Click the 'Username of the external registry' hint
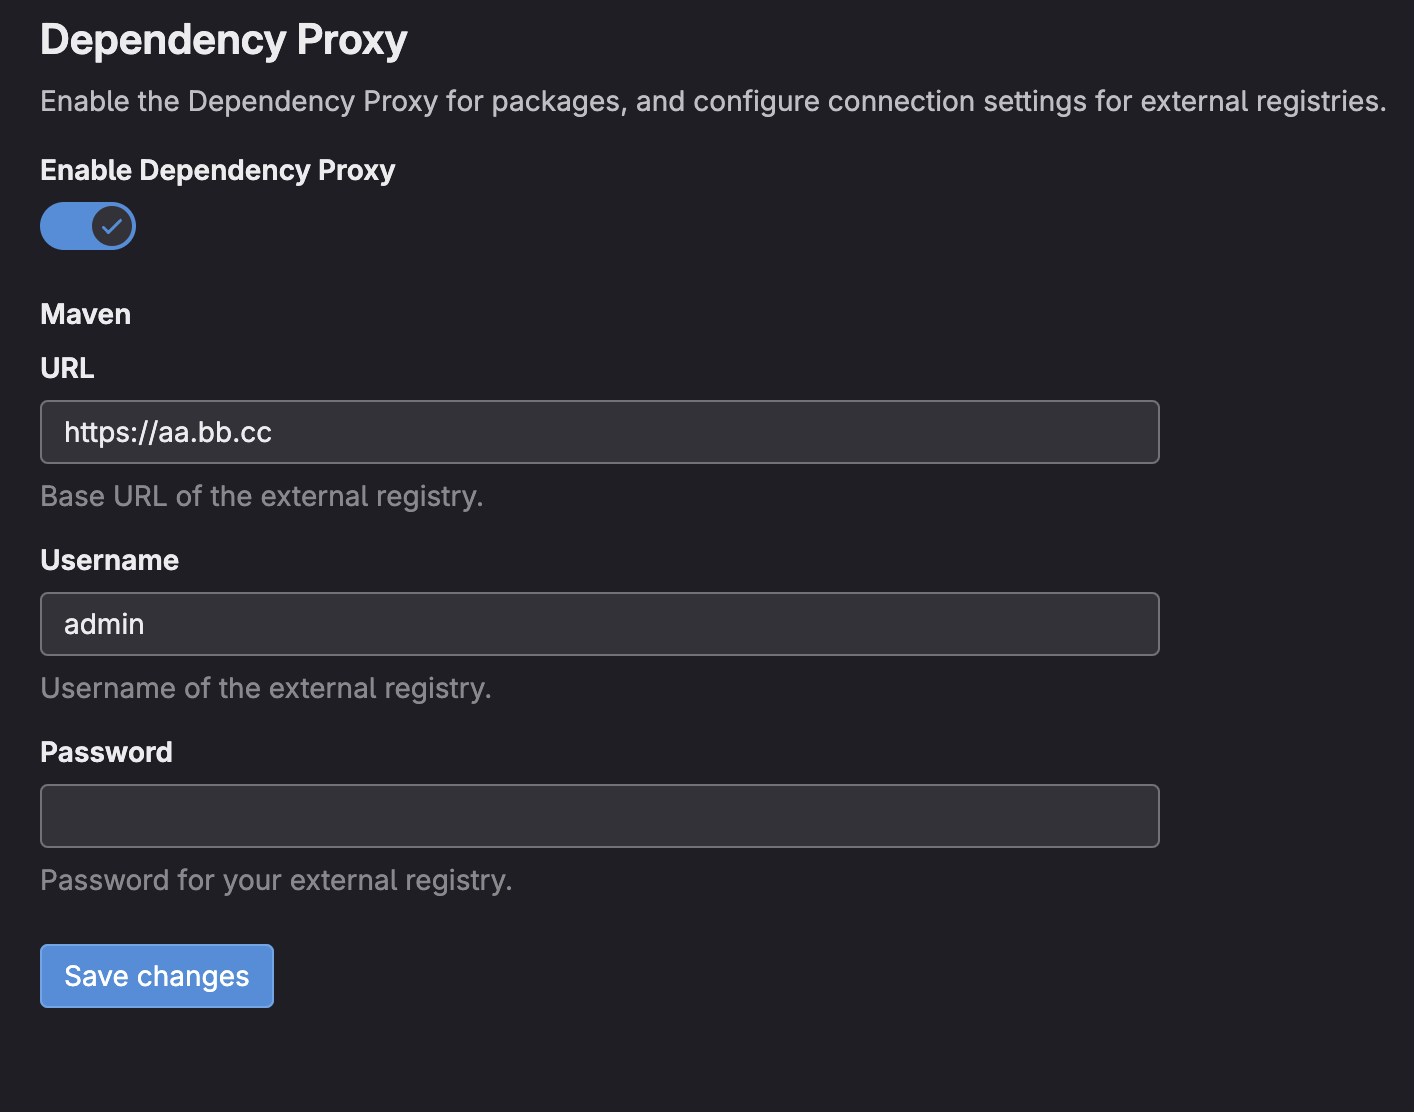The width and height of the screenshot is (1414, 1112). pos(266,688)
